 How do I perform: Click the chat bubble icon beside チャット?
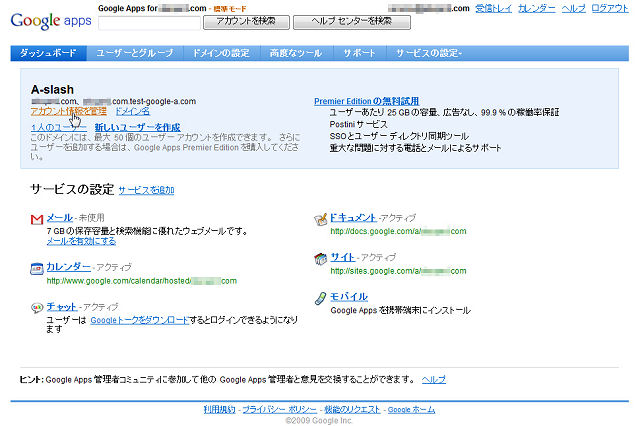pyautogui.click(x=37, y=308)
